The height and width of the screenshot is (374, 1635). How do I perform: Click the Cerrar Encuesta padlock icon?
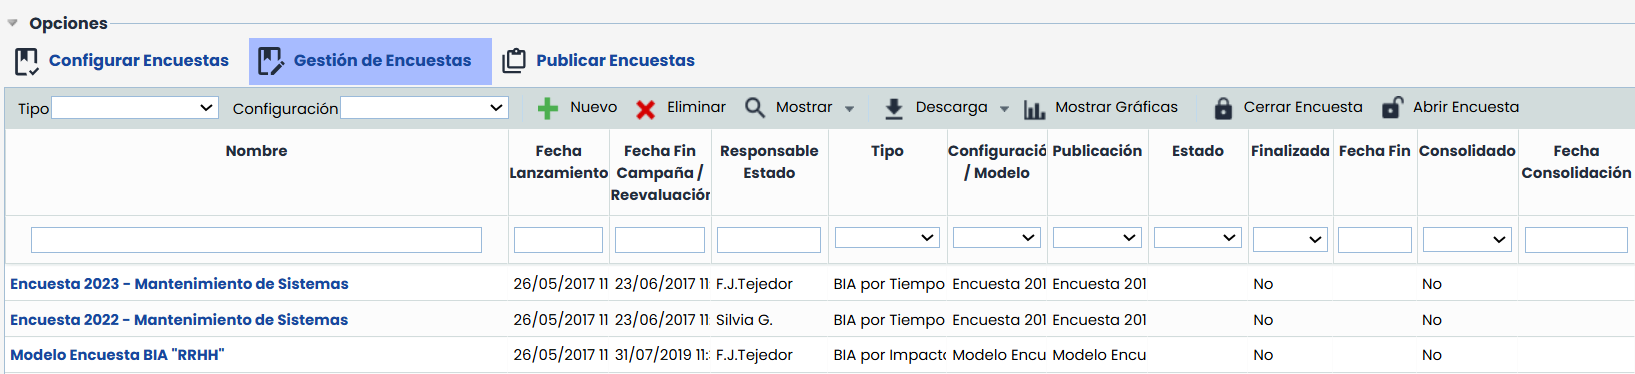click(1223, 108)
